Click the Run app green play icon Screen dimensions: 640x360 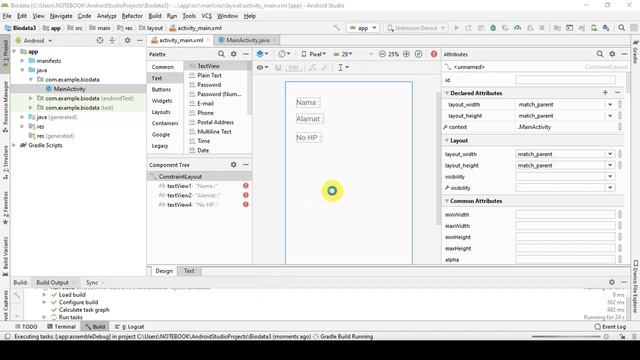click(456, 28)
